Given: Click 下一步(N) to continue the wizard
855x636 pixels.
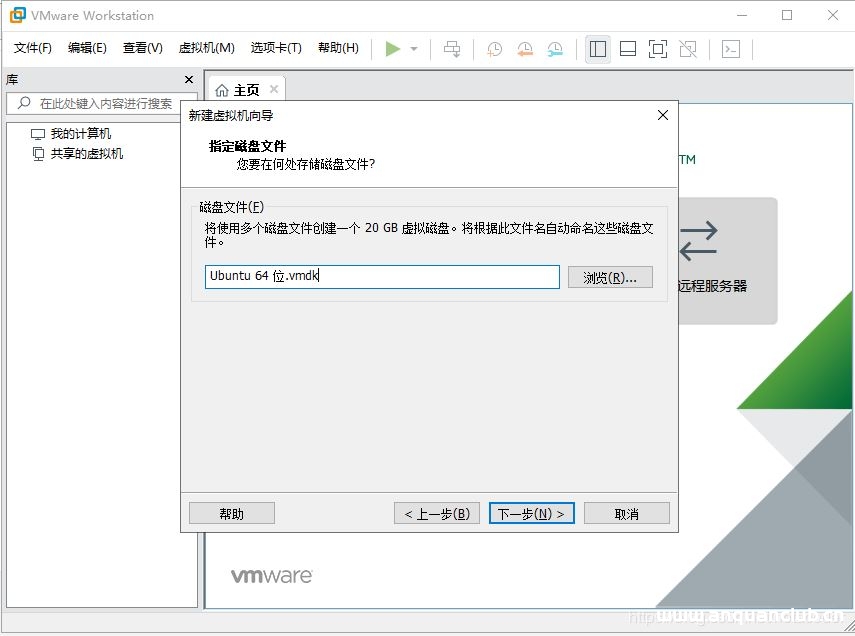Looking at the screenshot, I should (x=531, y=512).
